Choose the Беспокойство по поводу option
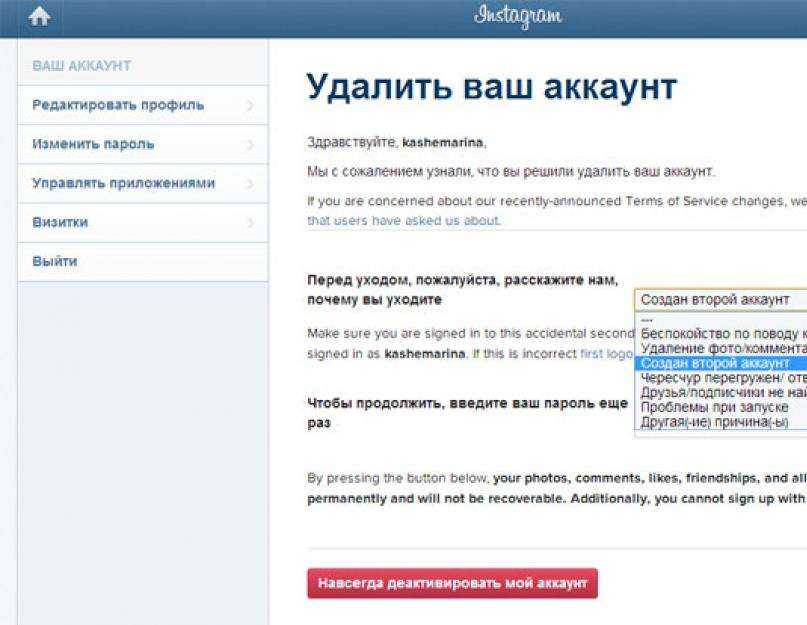Image resolution: width=807 pixels, height=625 pixels. (x=721, y=334)
